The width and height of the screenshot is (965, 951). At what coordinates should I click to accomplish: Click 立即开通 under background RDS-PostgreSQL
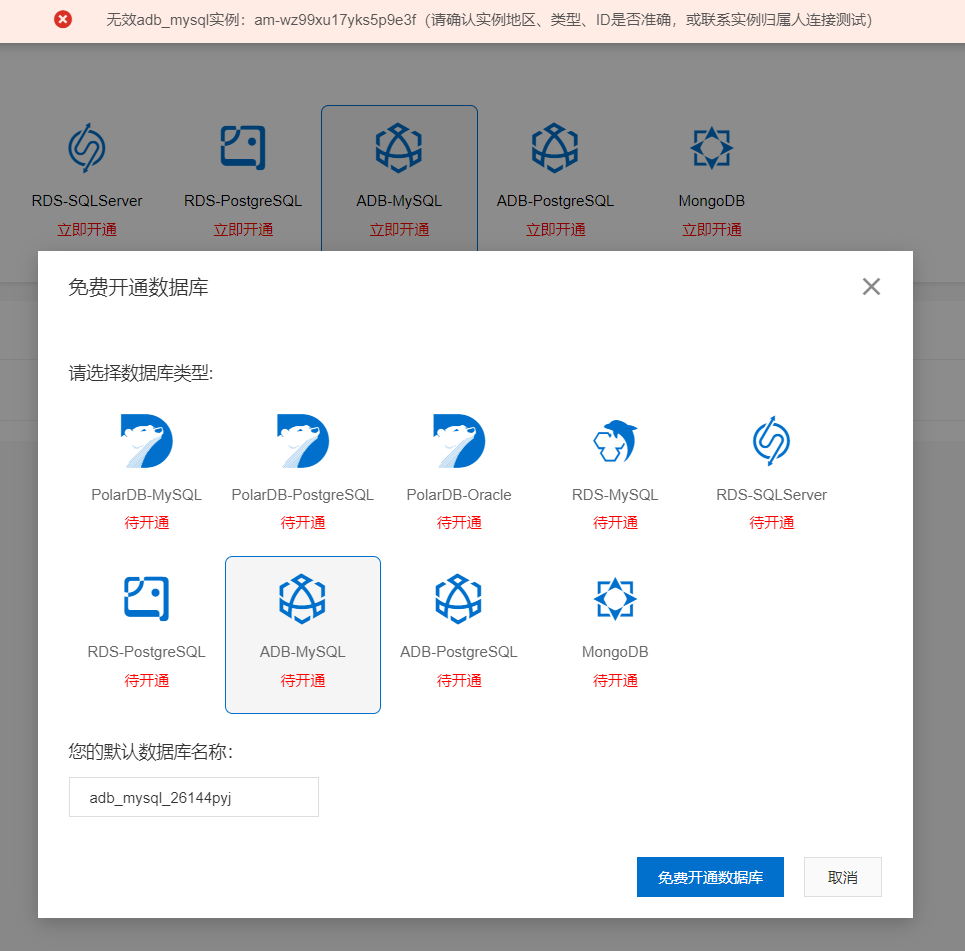(x=243, y=230)
